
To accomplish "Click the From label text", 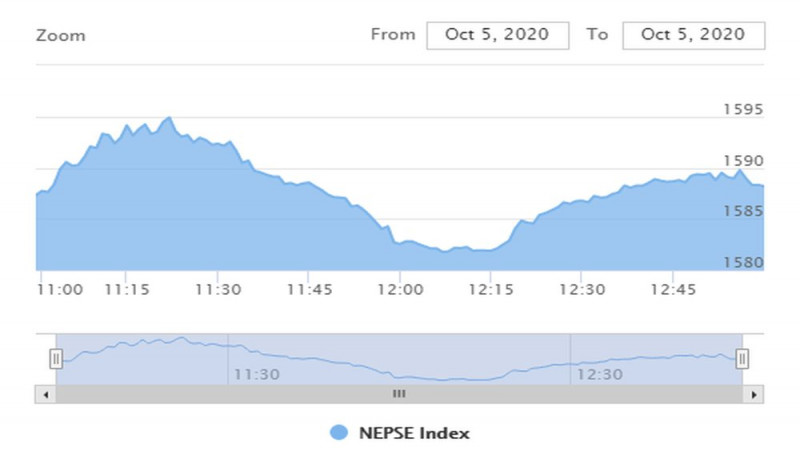I will tap(392, 34).
